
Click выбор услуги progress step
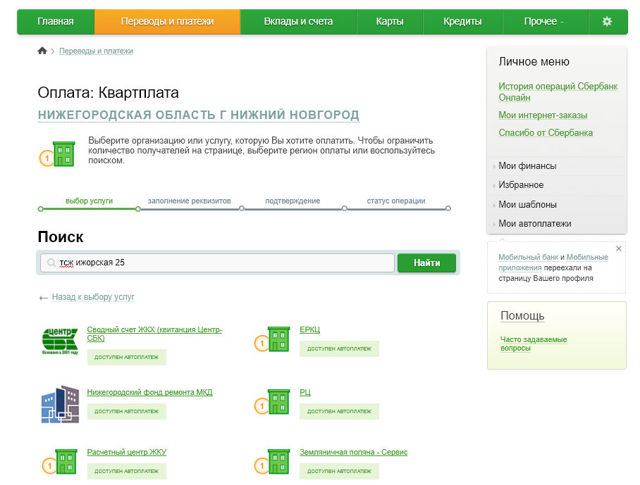(x=89, y=201)
